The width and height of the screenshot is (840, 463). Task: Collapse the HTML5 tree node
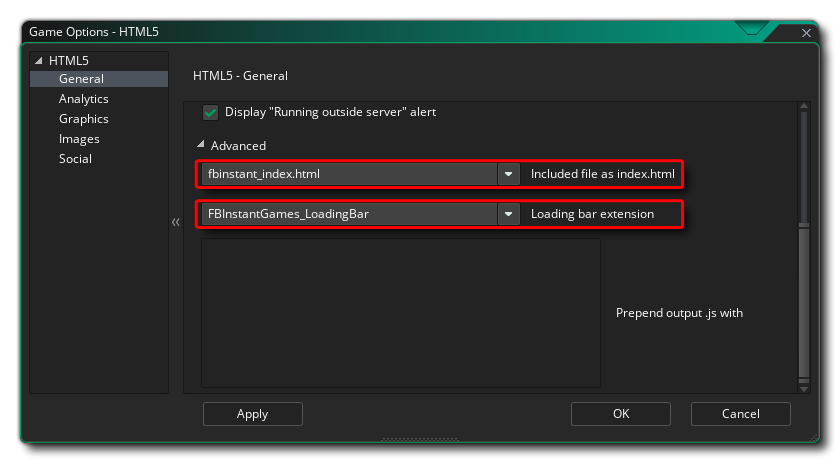[39, 61]
